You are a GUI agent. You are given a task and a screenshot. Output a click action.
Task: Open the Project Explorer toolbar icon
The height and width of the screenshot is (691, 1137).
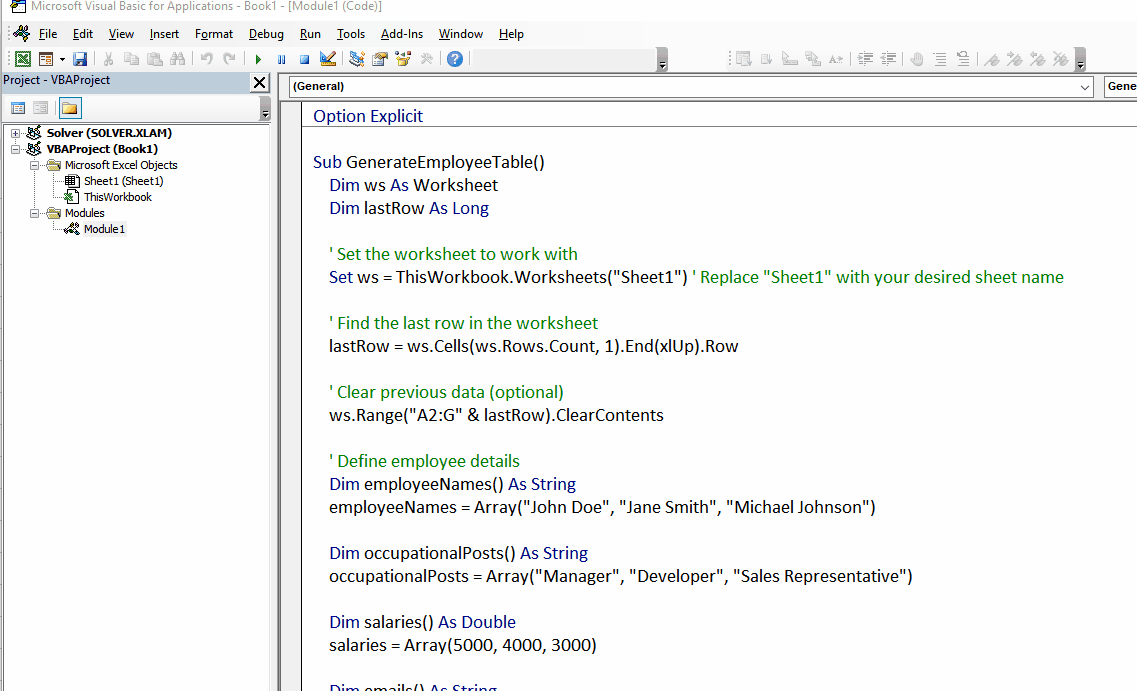tap(357, 59)
